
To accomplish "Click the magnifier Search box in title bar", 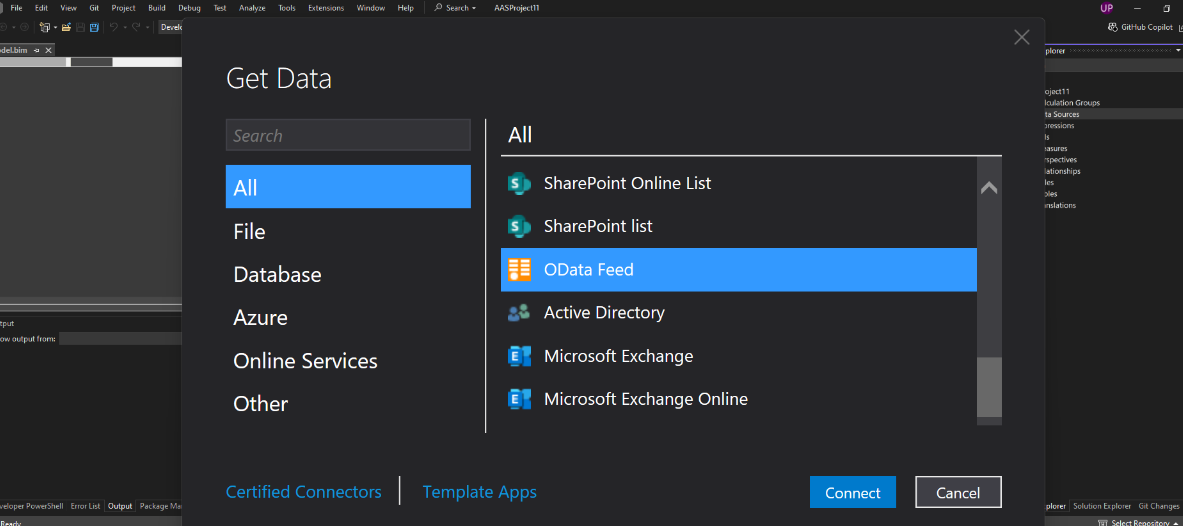I will click(x=456, y=8).
